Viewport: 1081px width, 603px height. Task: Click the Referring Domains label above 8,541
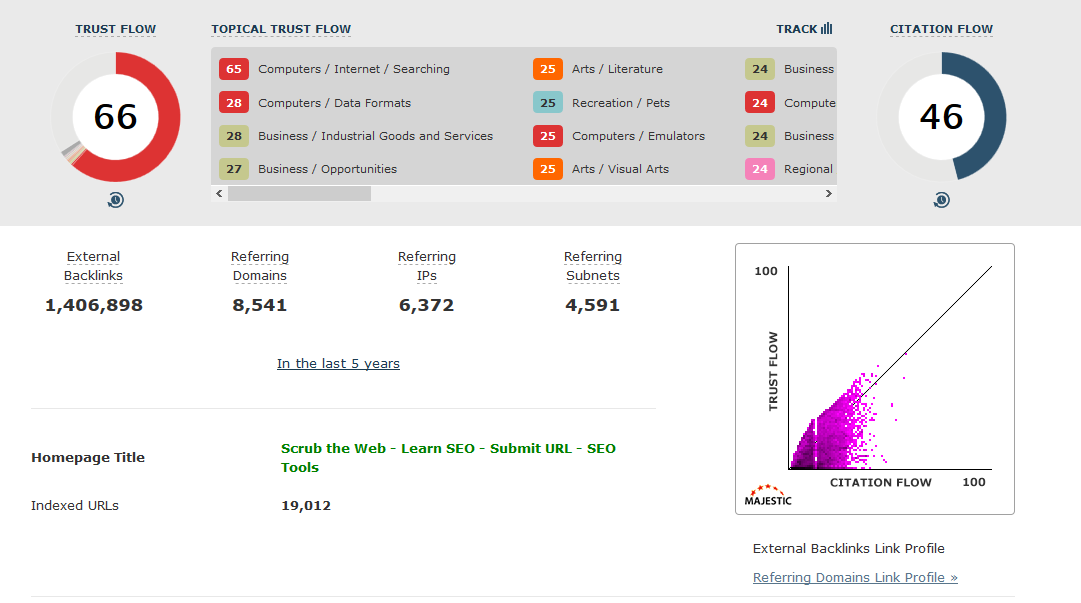coord(260,266)
